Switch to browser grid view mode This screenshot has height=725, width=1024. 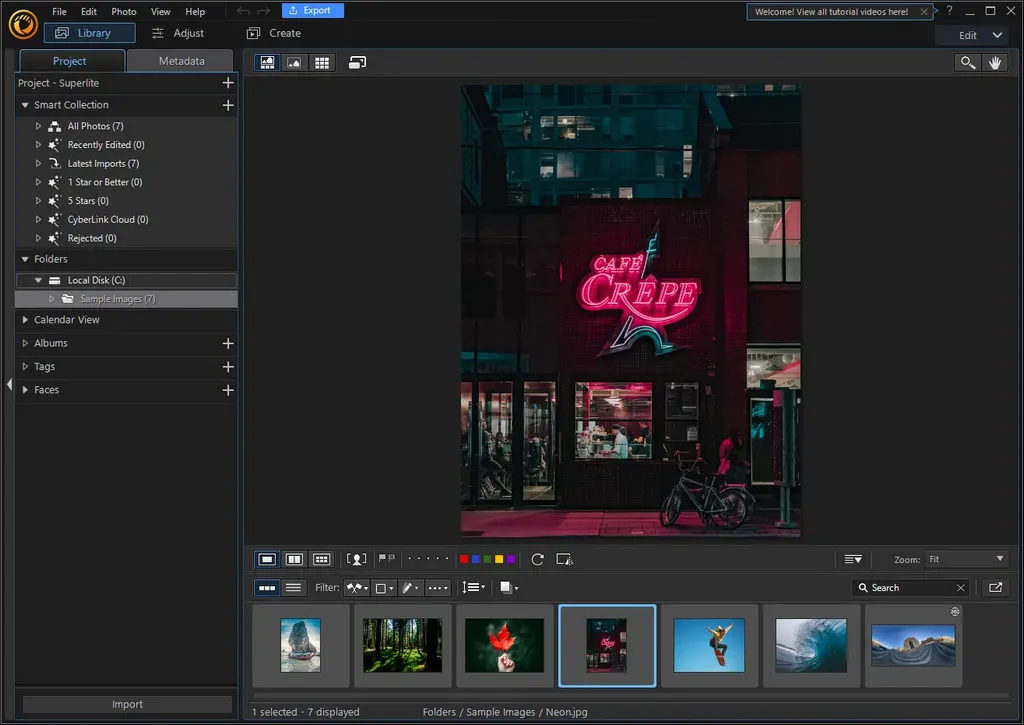tap(322, 63)
